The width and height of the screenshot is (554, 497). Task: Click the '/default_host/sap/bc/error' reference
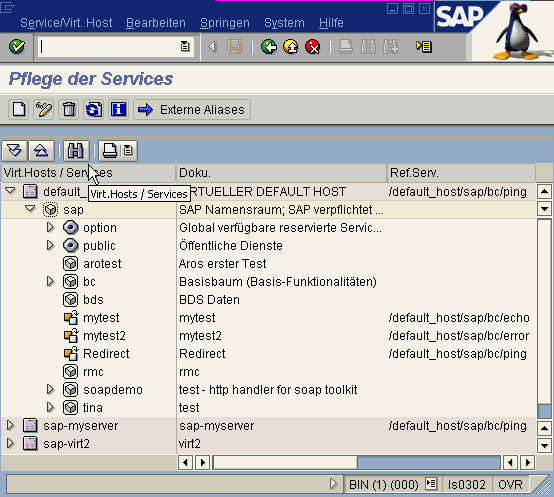tap(459, 336)
